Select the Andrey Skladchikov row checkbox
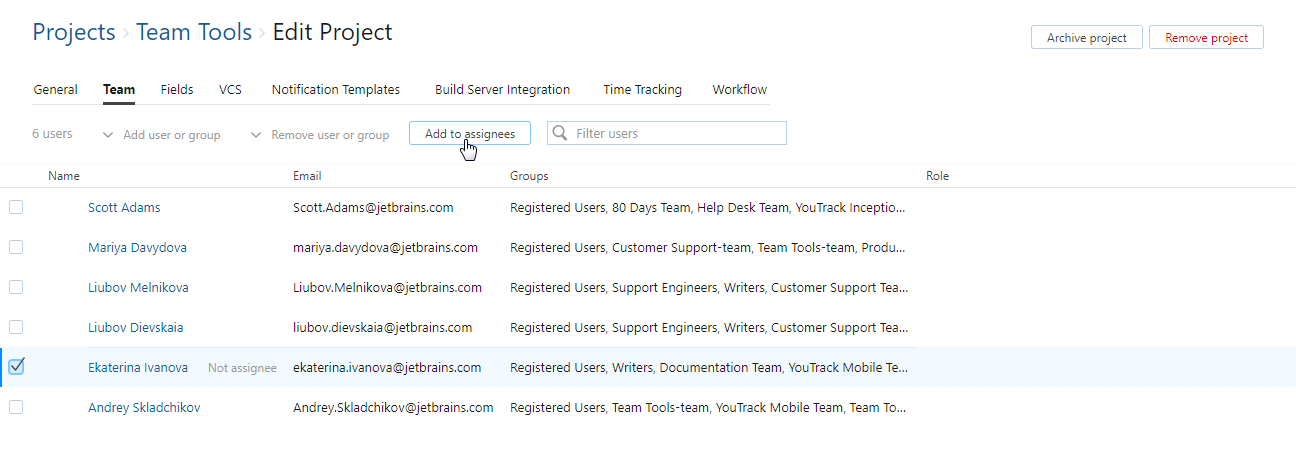The width and height of the screenshot is (1296, 453). click(x=16, y=407)
